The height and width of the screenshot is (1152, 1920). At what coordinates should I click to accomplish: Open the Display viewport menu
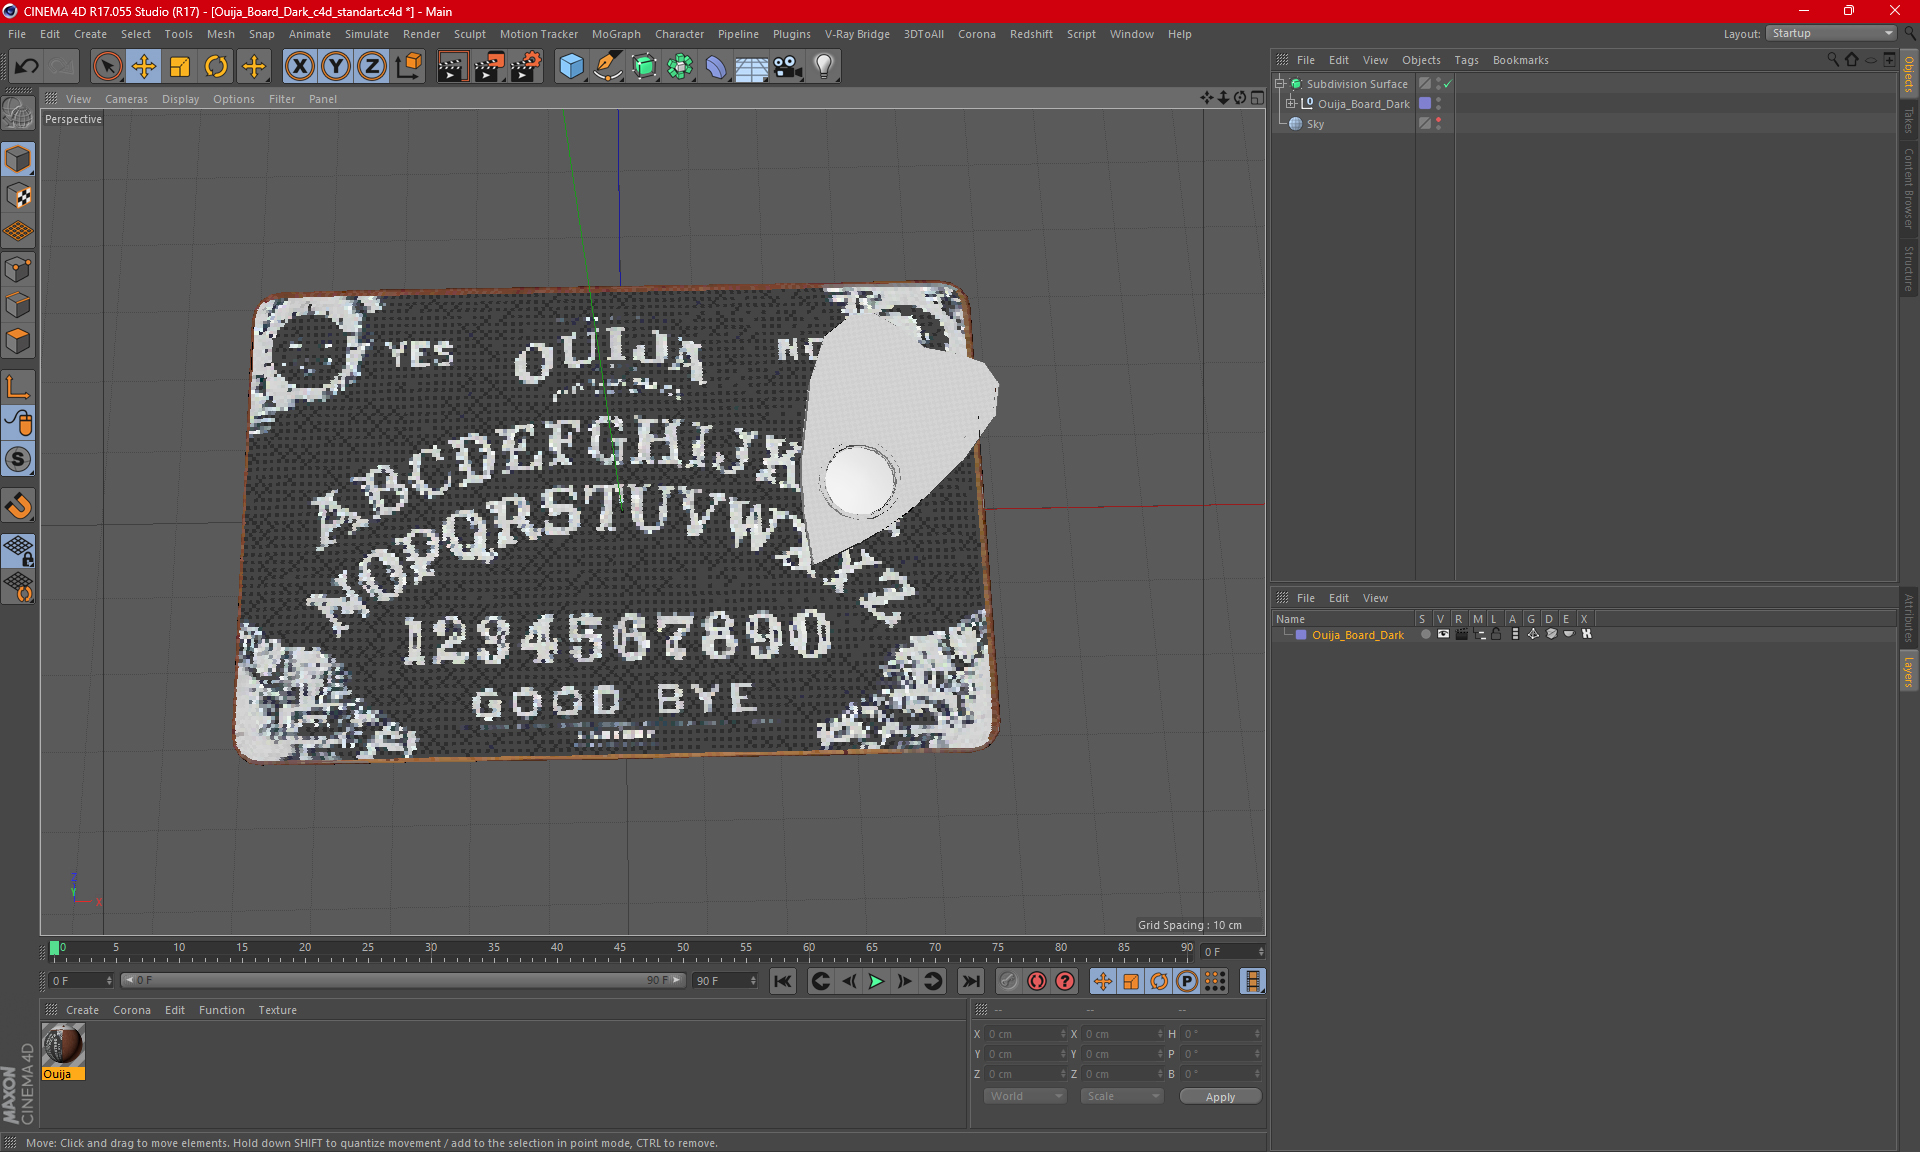(x=180, y=99)
